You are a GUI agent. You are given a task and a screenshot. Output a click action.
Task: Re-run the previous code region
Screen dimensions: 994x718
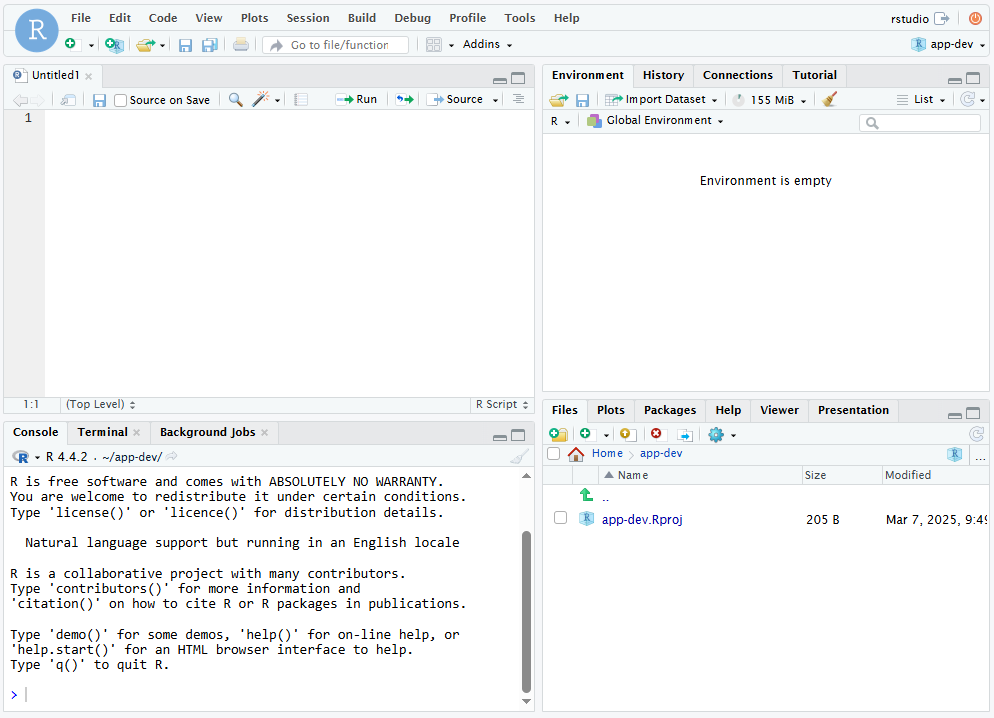[404, 99]
